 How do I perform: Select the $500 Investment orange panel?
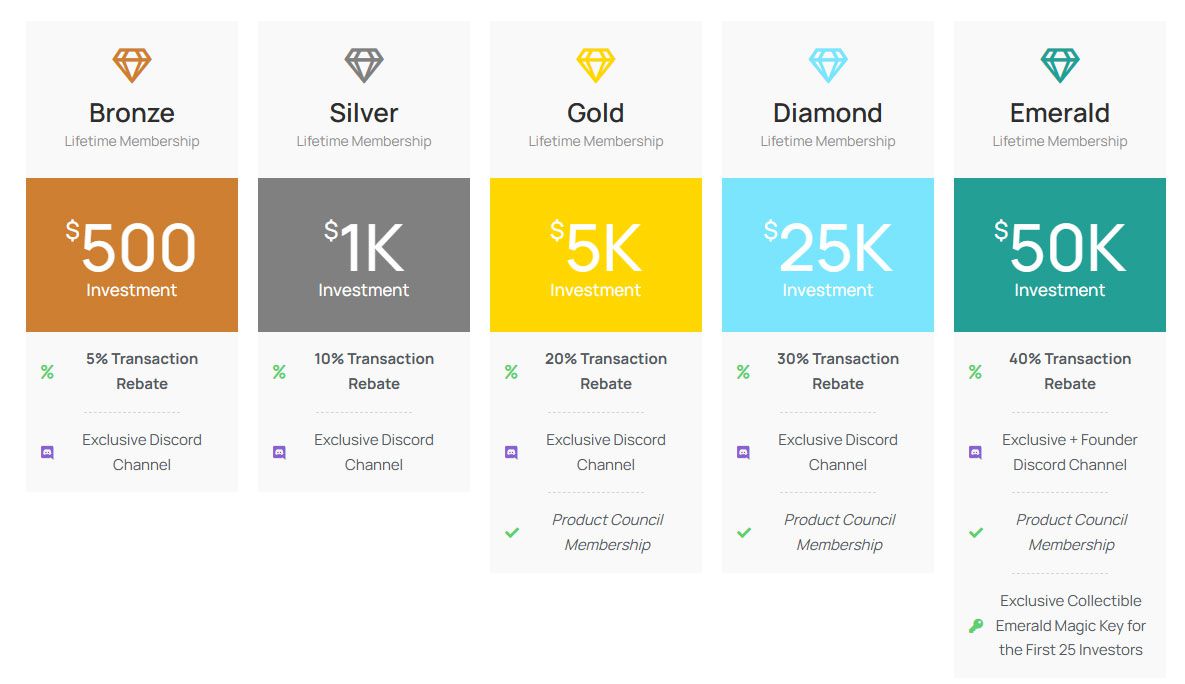pyautogui.click(x=131, y=255)
